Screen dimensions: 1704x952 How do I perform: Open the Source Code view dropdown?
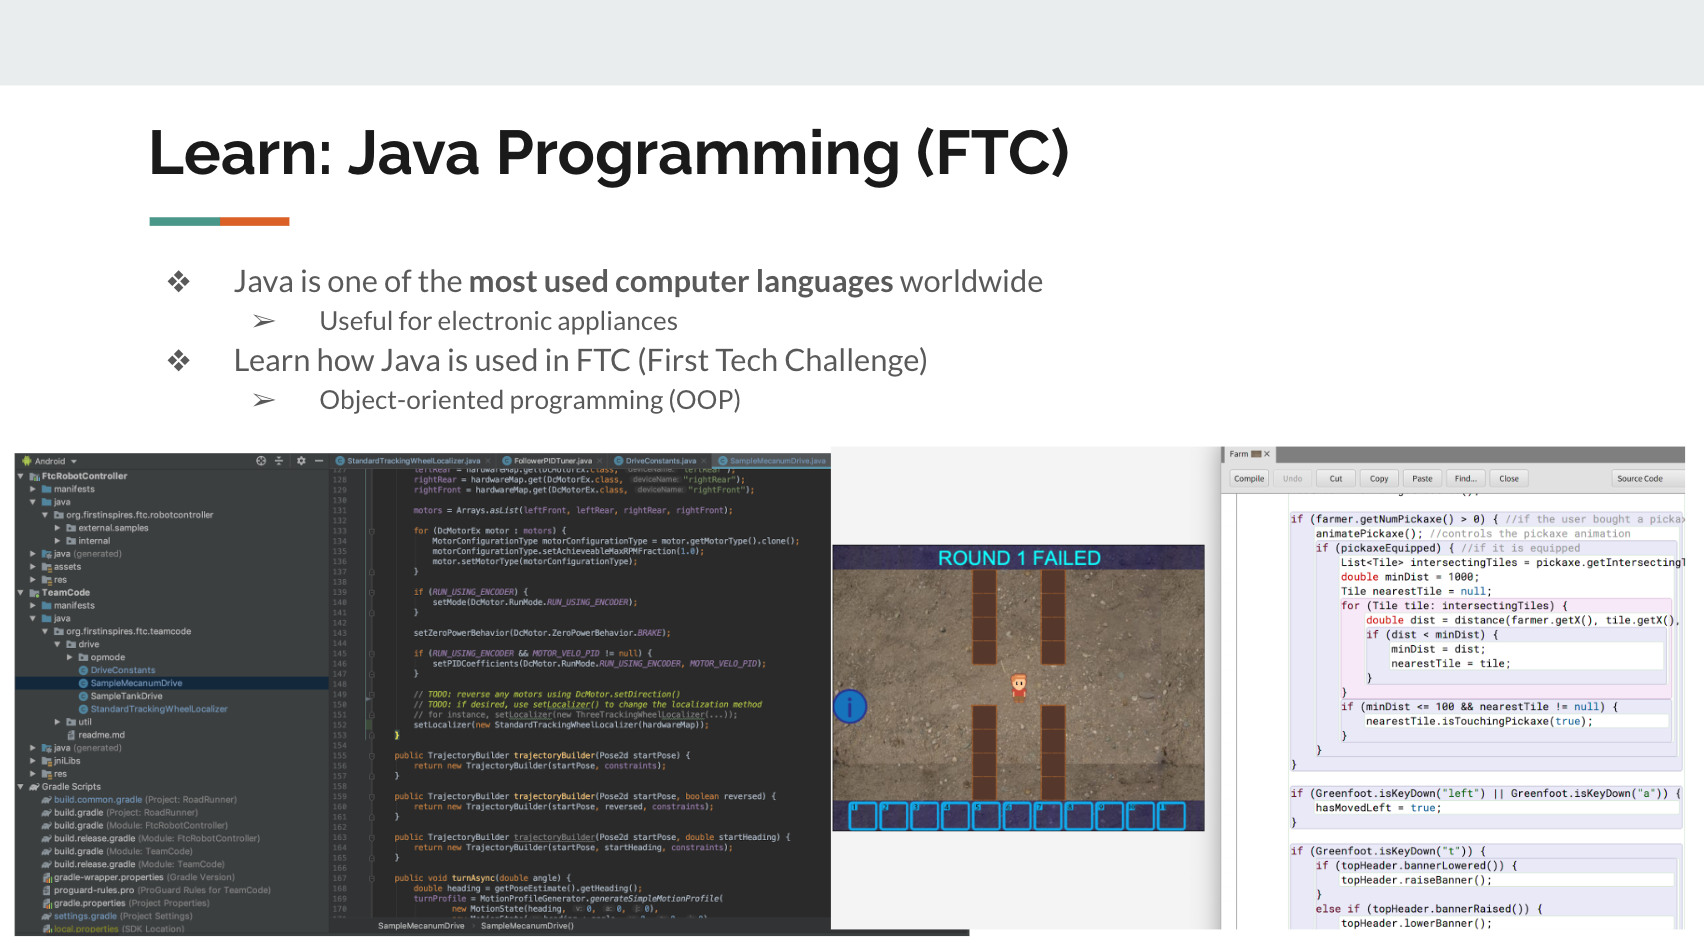tap(1645, 479)
